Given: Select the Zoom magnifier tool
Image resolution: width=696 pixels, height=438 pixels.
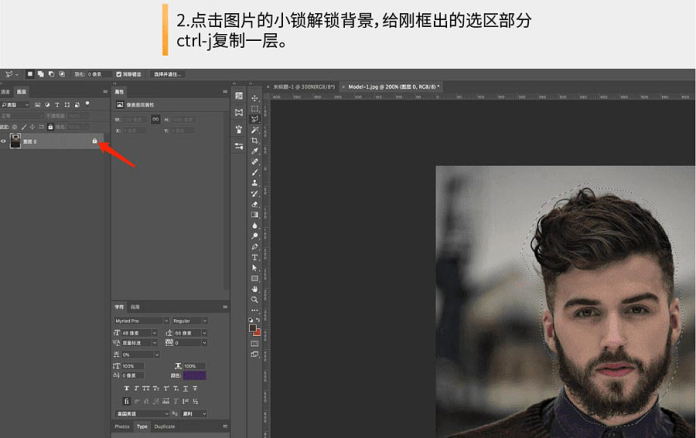Looking at the screenshot, I should [x=255, y=299].
